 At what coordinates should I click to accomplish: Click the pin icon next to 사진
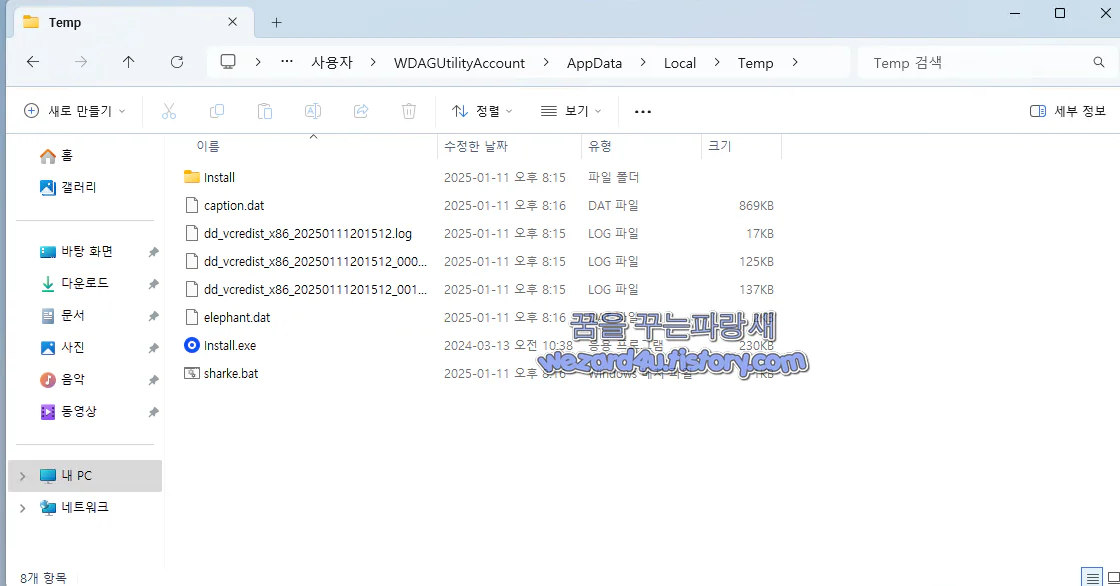click(x=153, y=348)
